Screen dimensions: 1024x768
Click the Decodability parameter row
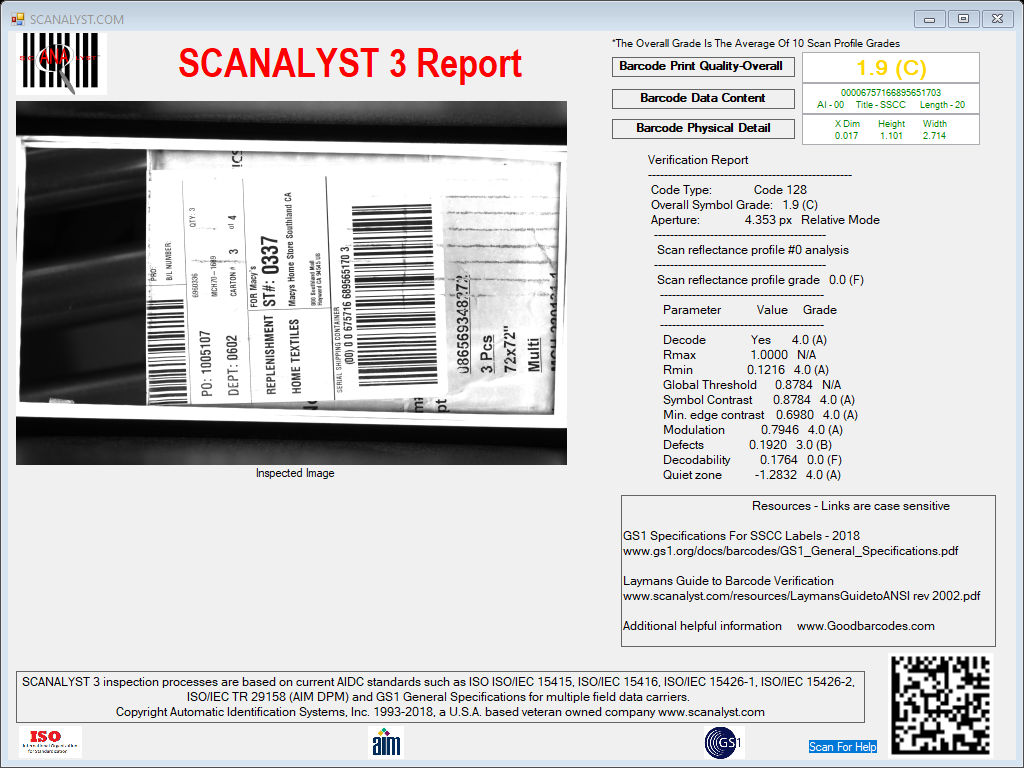click(x=752, y=460)
